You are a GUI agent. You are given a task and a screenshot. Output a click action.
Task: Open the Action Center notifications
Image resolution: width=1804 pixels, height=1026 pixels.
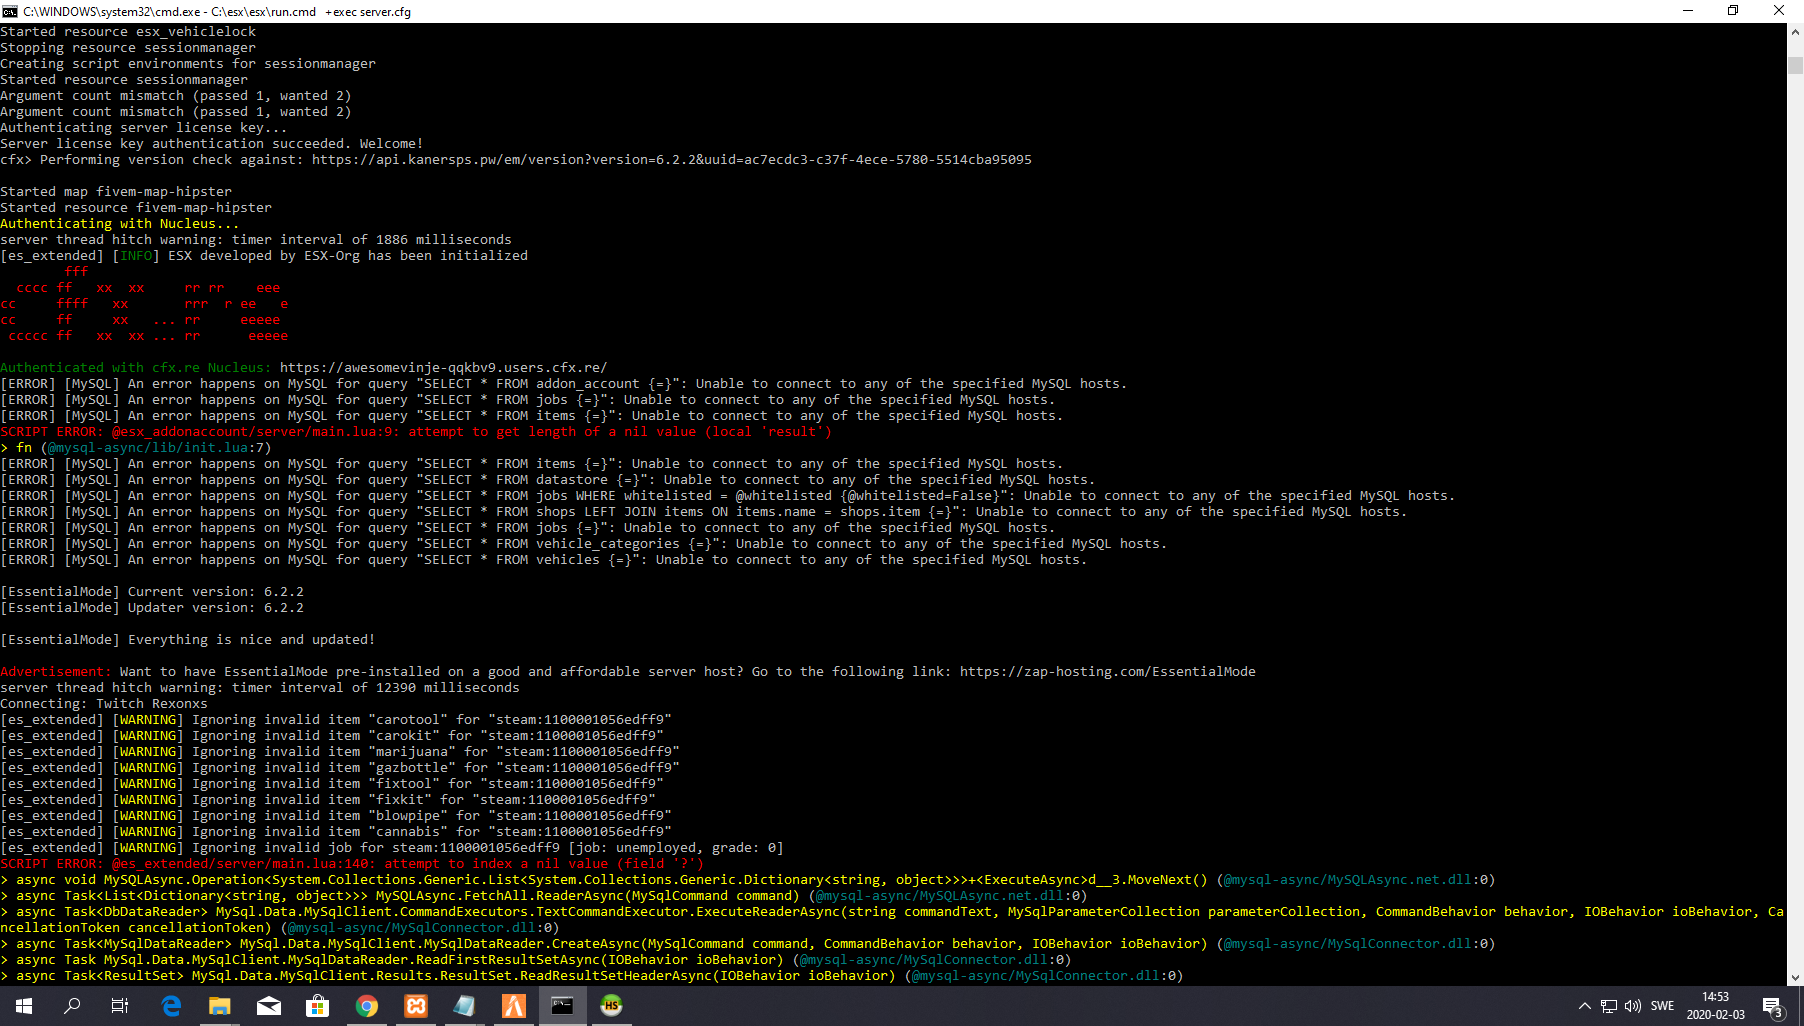point(1772,1006)
